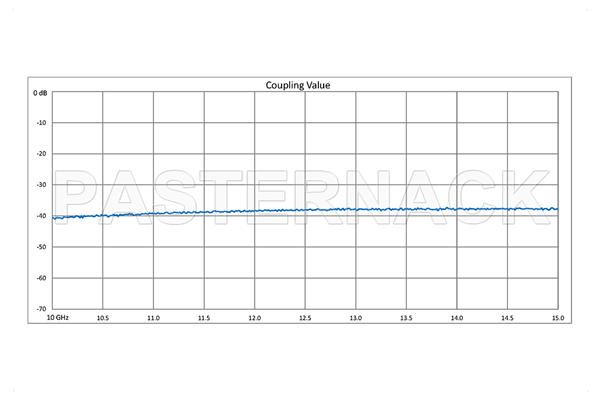Select the -30 y-axis label
The width and height of the screenshot is (600, 400).
coord(41,185)
